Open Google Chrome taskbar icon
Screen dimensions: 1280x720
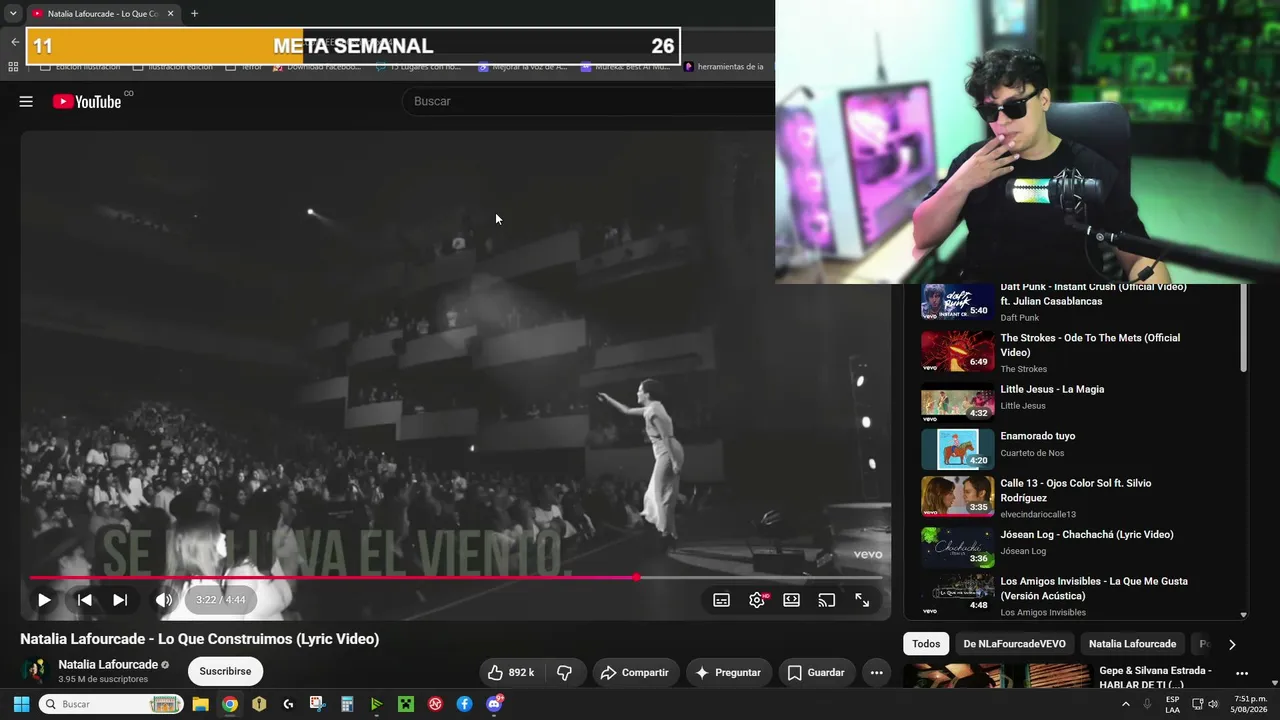pyautogui.click(x=230, y=704)
